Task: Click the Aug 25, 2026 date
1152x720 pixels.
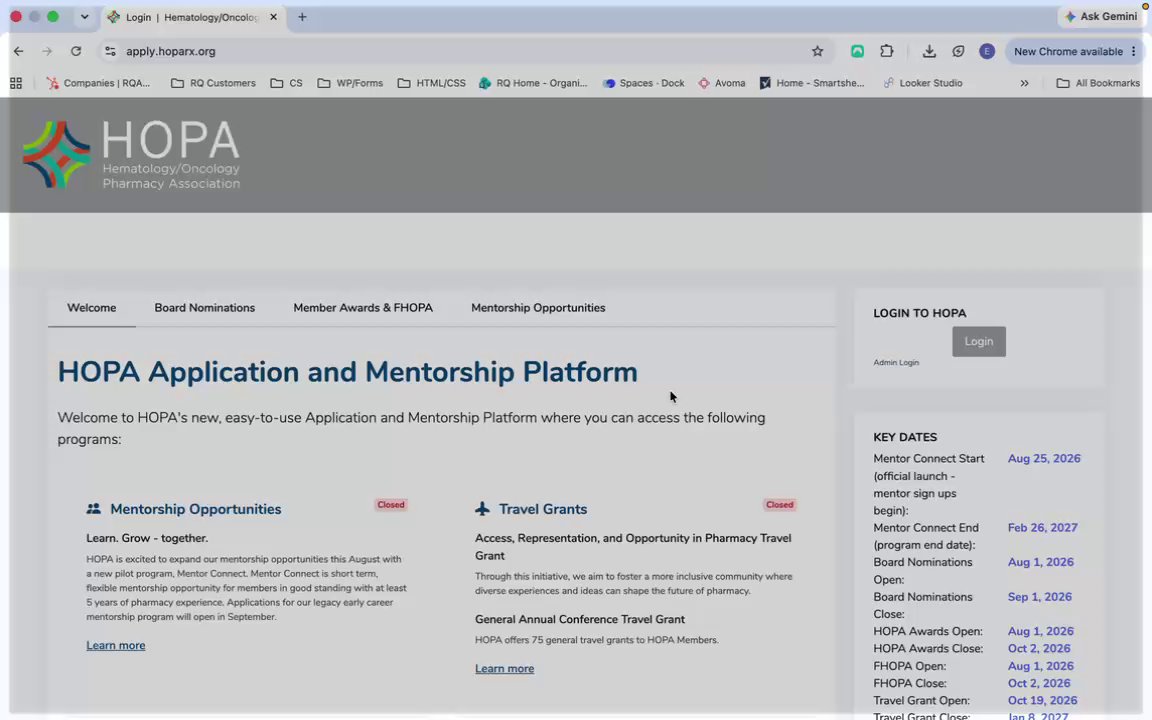Action: coord(1044,458)
